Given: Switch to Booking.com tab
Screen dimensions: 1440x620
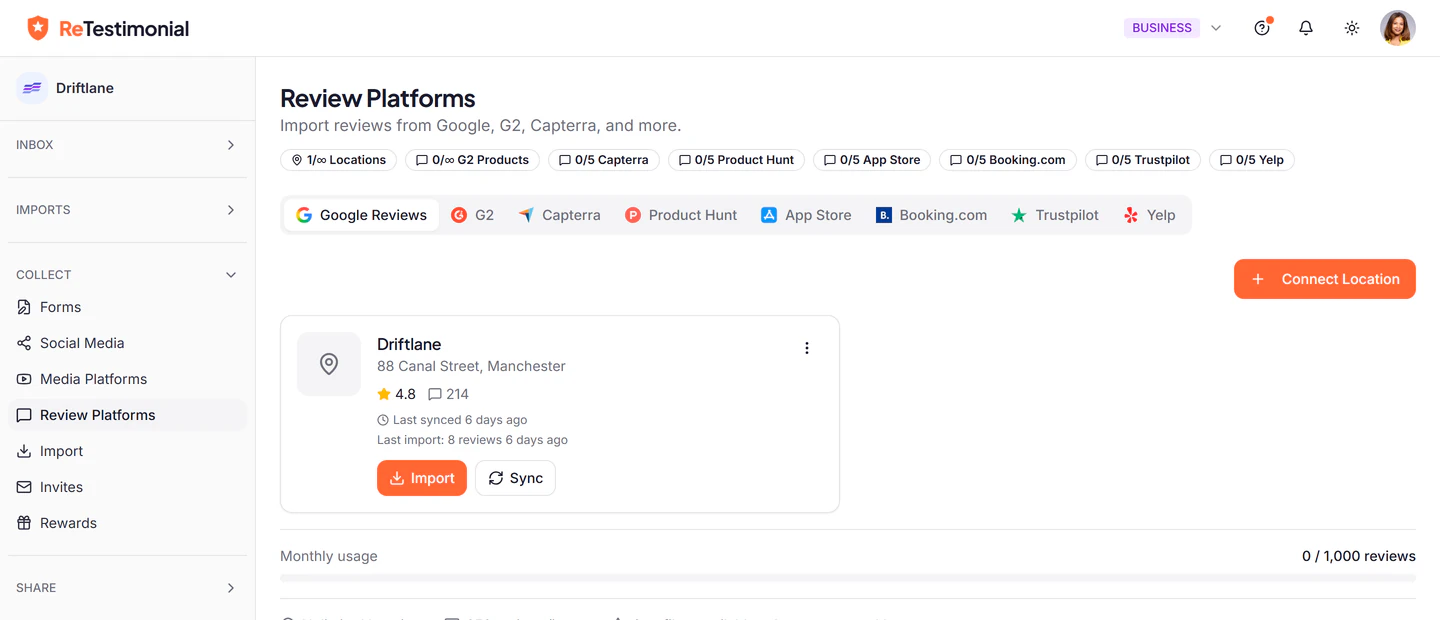Looking at the screenshot, I should (931, 215).
